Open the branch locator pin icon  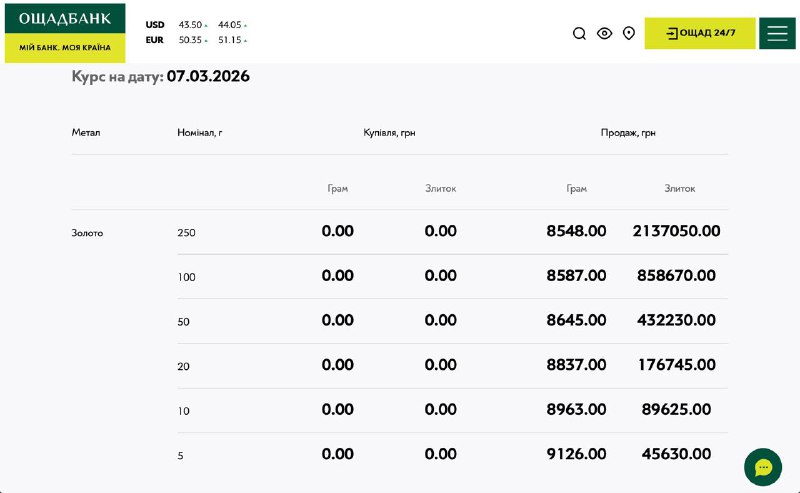pos(629,33)
